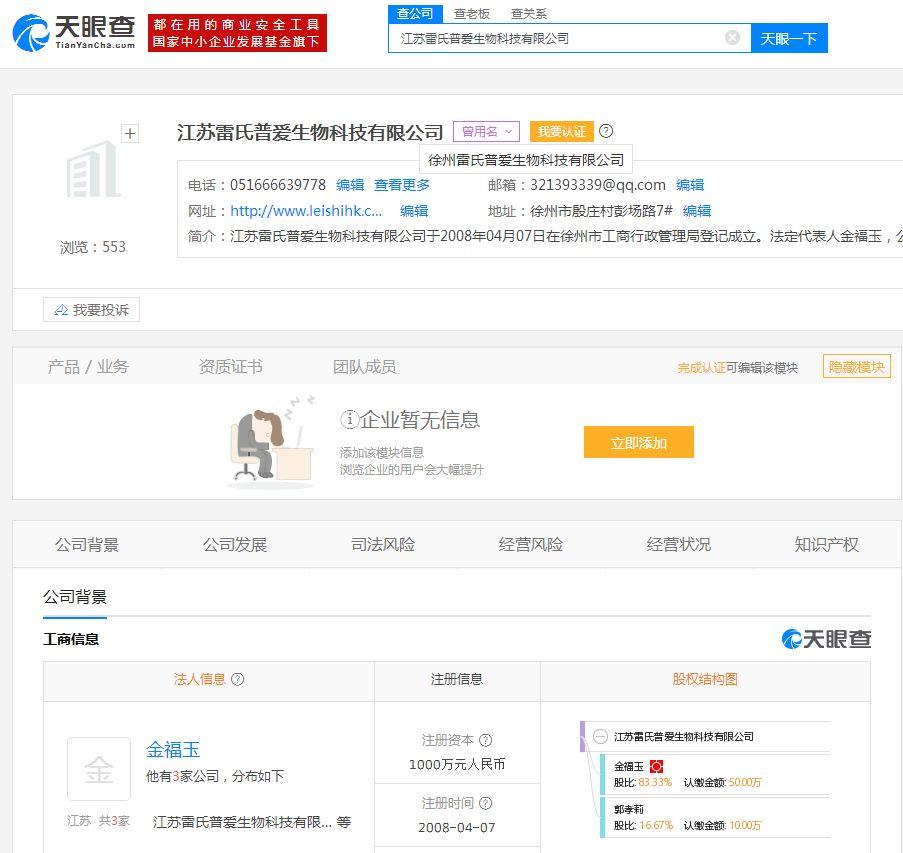Click the former name 徐州雷氏普爱生物科技有限公司
The height and width of the screenshot is (853, 903).
(526, 160)
